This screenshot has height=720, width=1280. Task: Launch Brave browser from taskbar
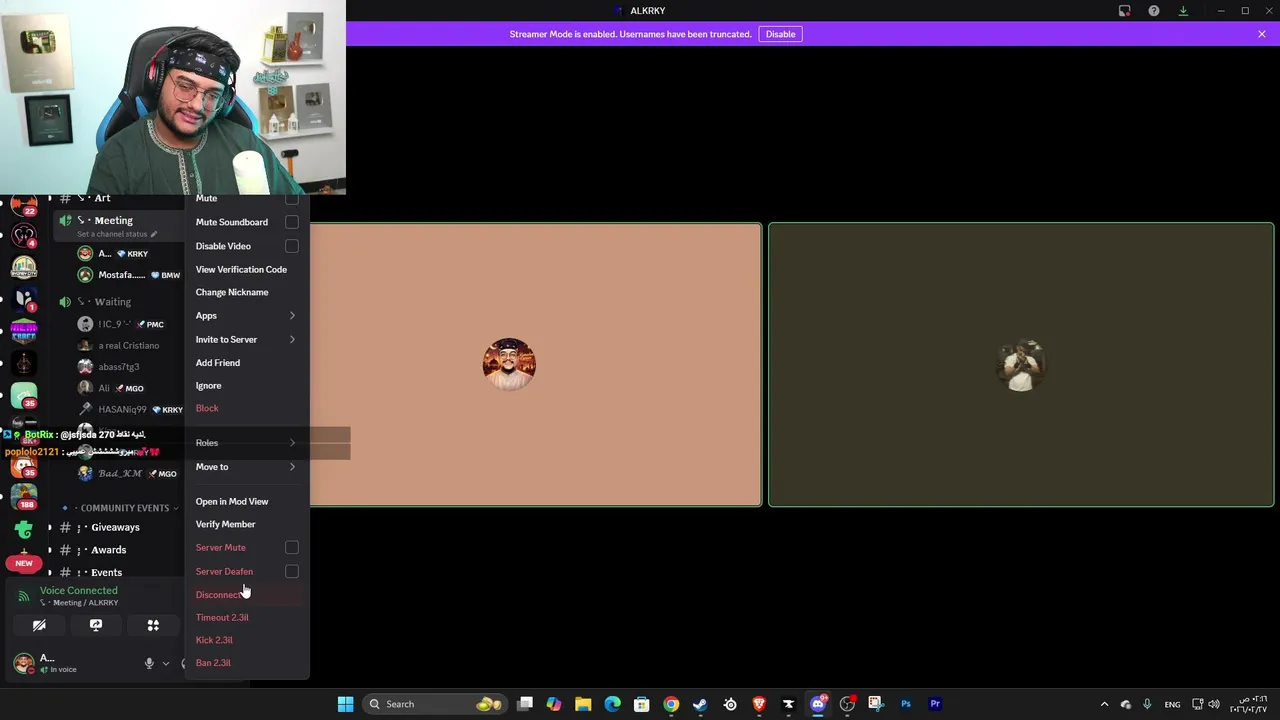759,704
